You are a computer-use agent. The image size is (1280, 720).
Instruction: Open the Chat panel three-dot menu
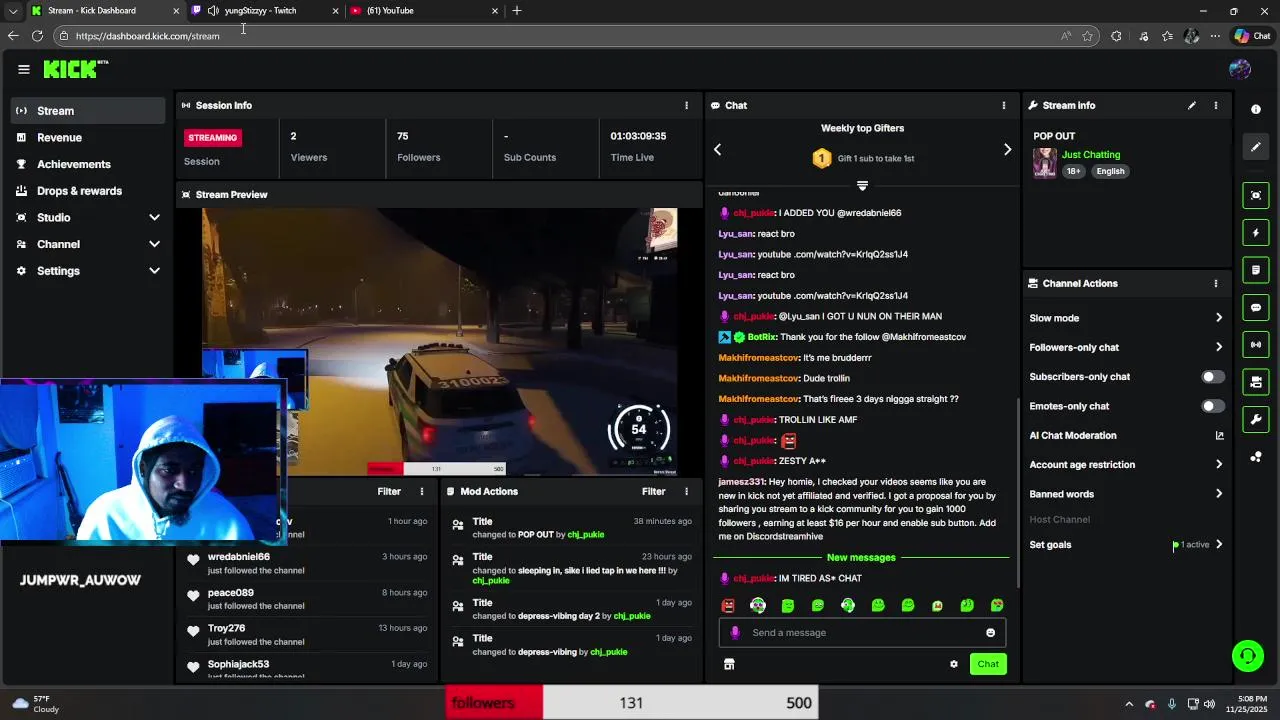pos(1004,105)
